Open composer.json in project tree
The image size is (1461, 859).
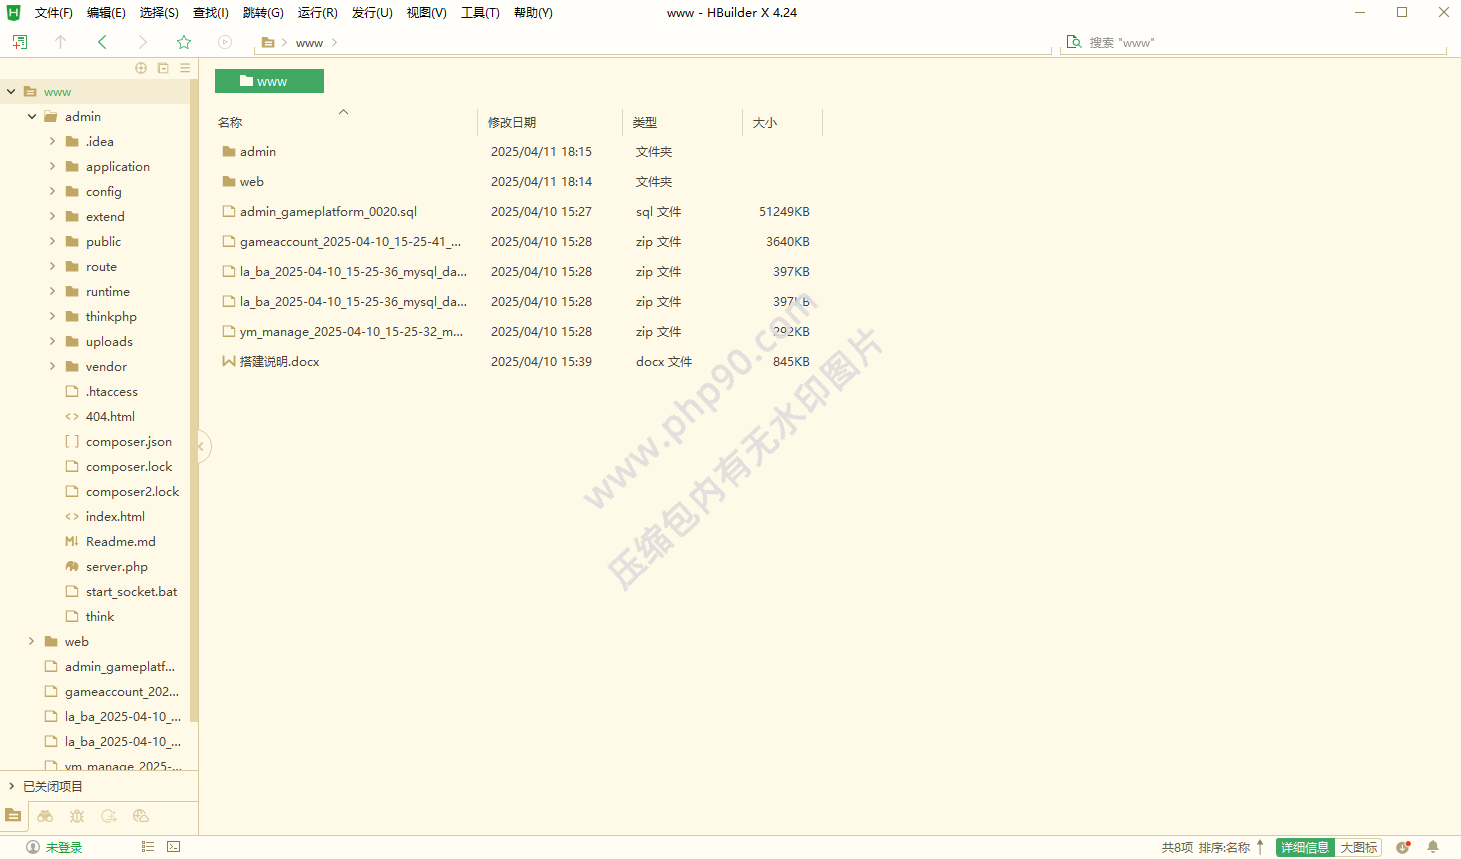pos(129,442)
